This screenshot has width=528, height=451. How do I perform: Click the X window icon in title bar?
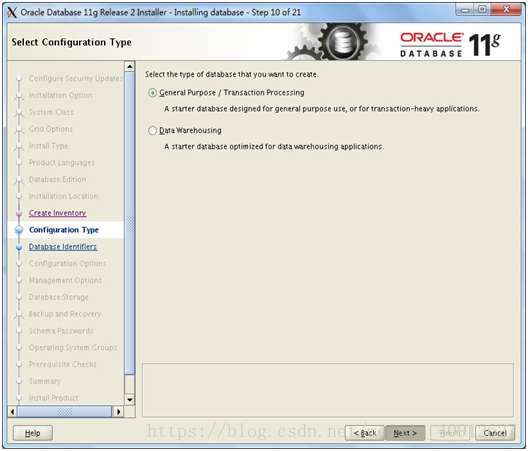pyautogui.click(x=12, y=13)
